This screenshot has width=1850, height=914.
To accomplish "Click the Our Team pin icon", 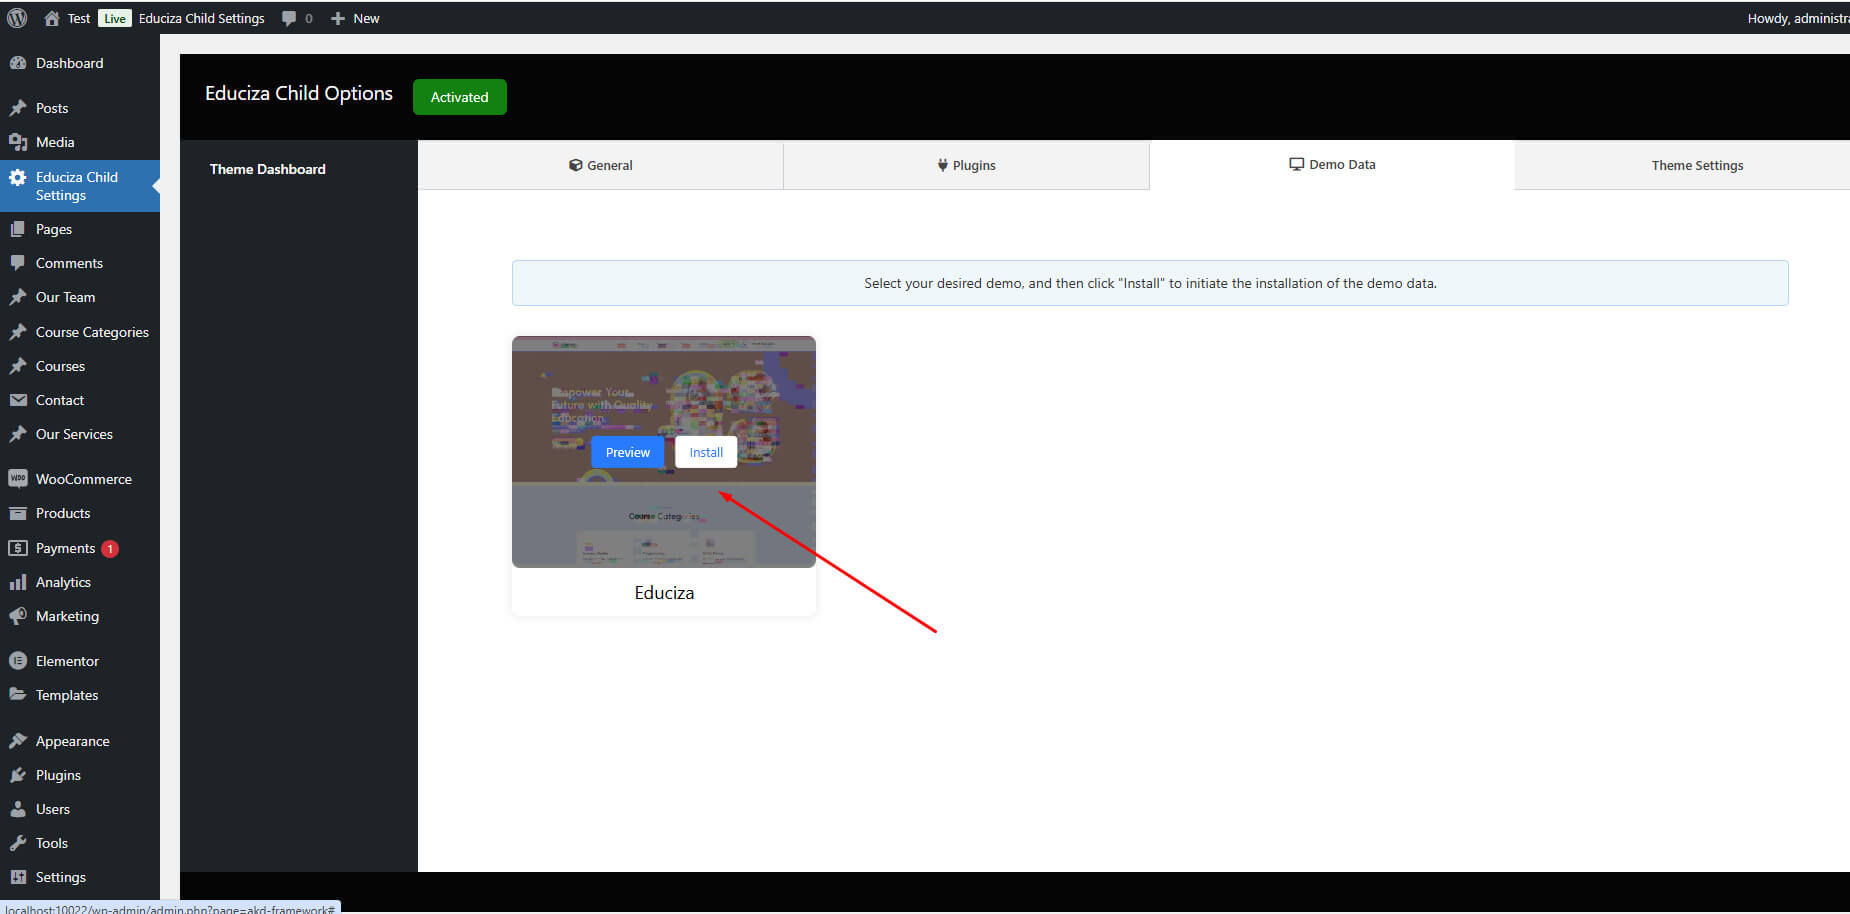I will (x=18, y=297).
